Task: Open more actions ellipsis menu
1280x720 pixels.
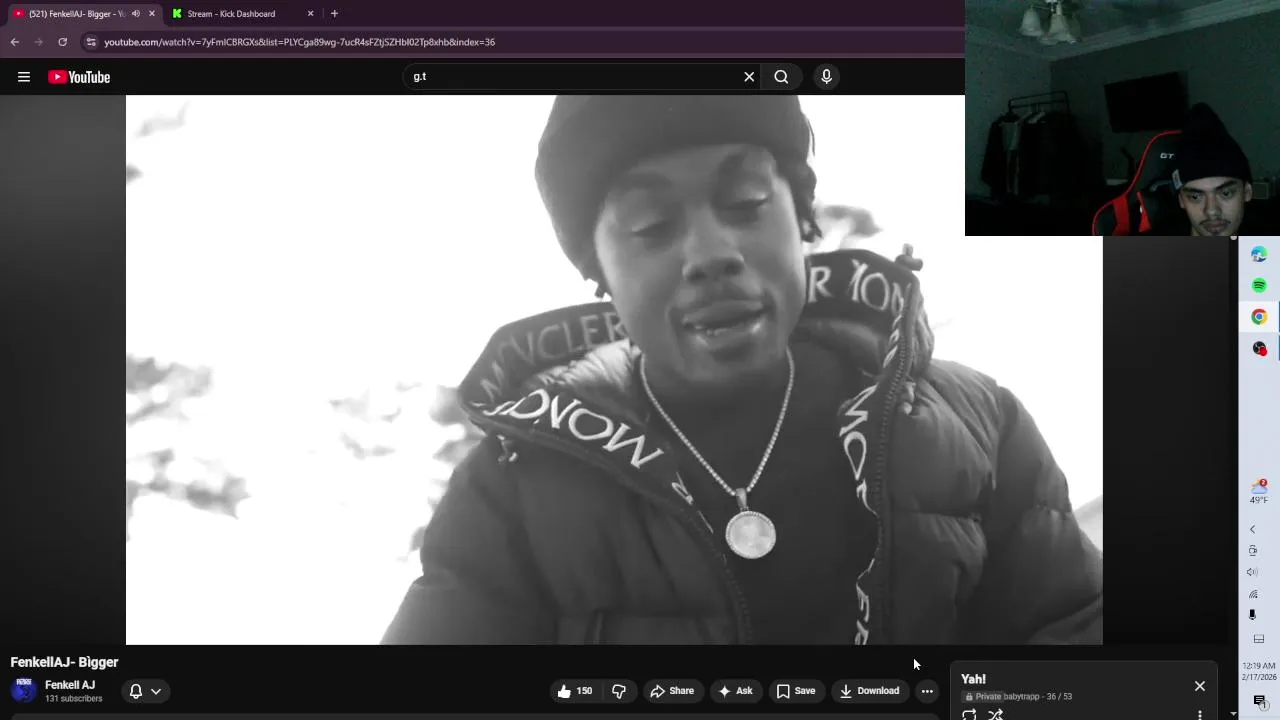Action: pyautogui.click(x=927, y=691)
